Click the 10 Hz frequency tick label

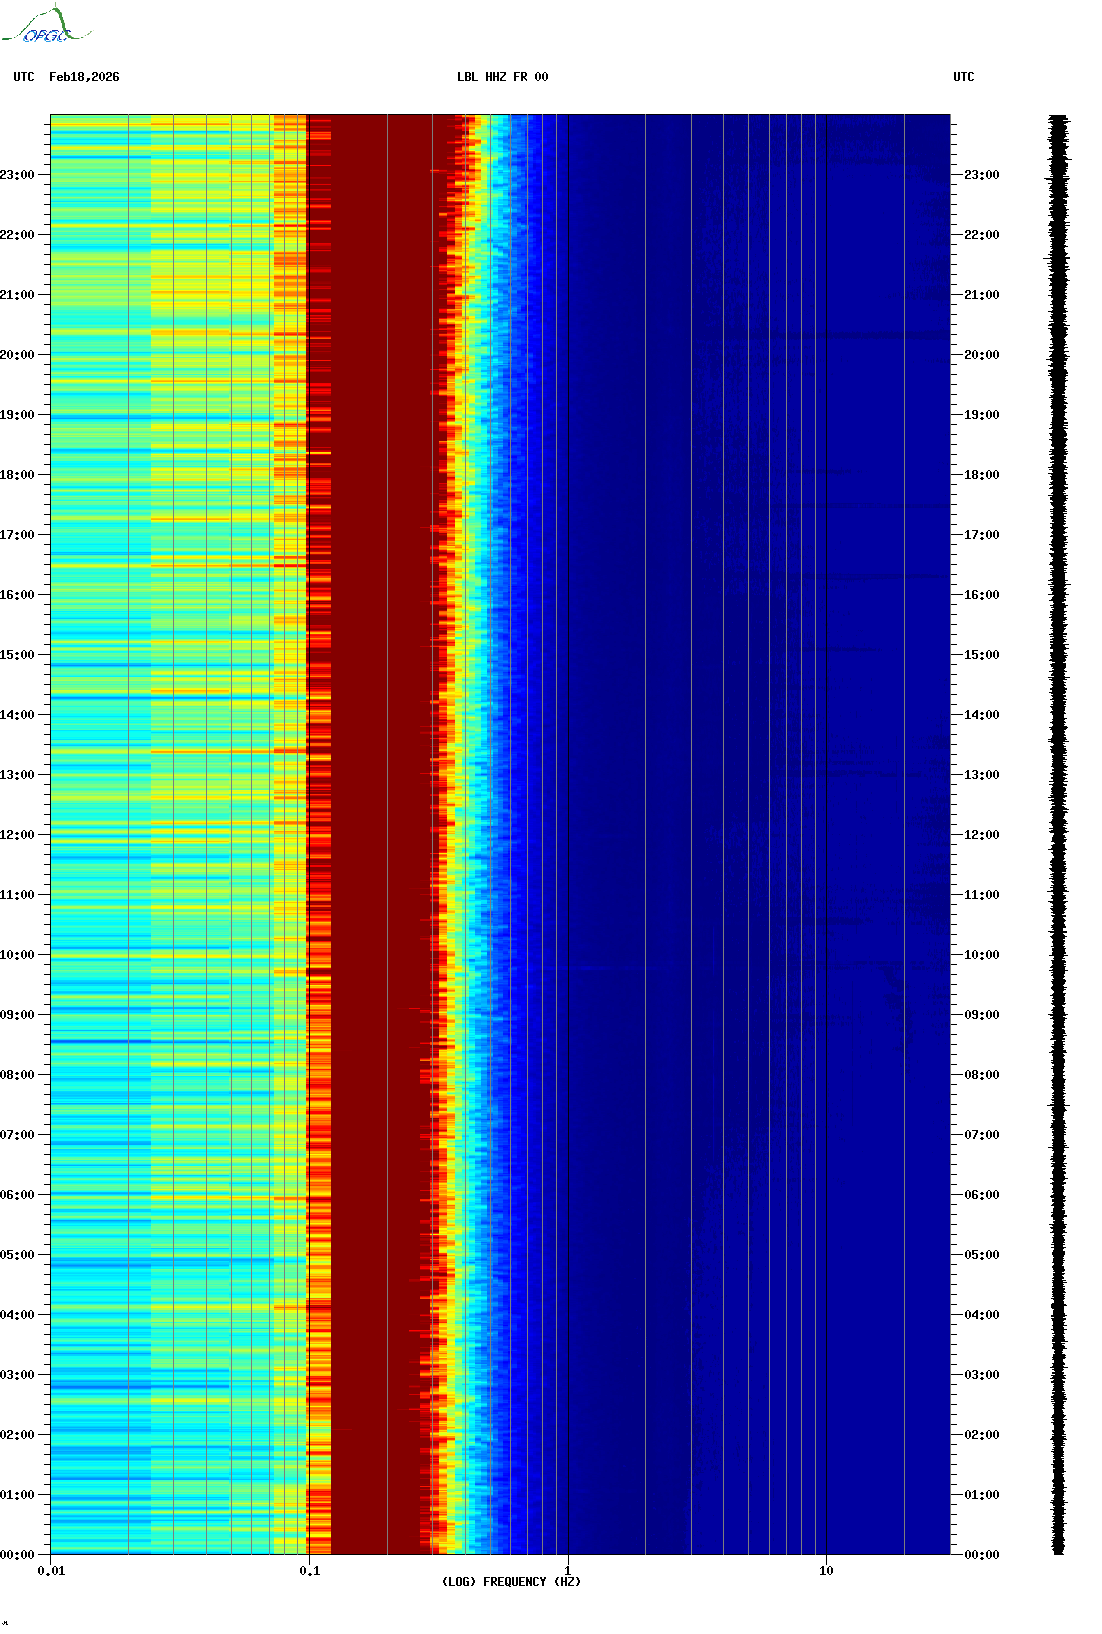tap(826, 1570)
